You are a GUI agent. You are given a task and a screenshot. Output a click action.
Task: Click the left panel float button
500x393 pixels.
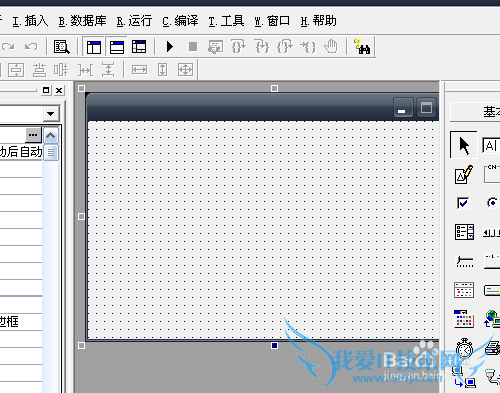tap(46, 90)
